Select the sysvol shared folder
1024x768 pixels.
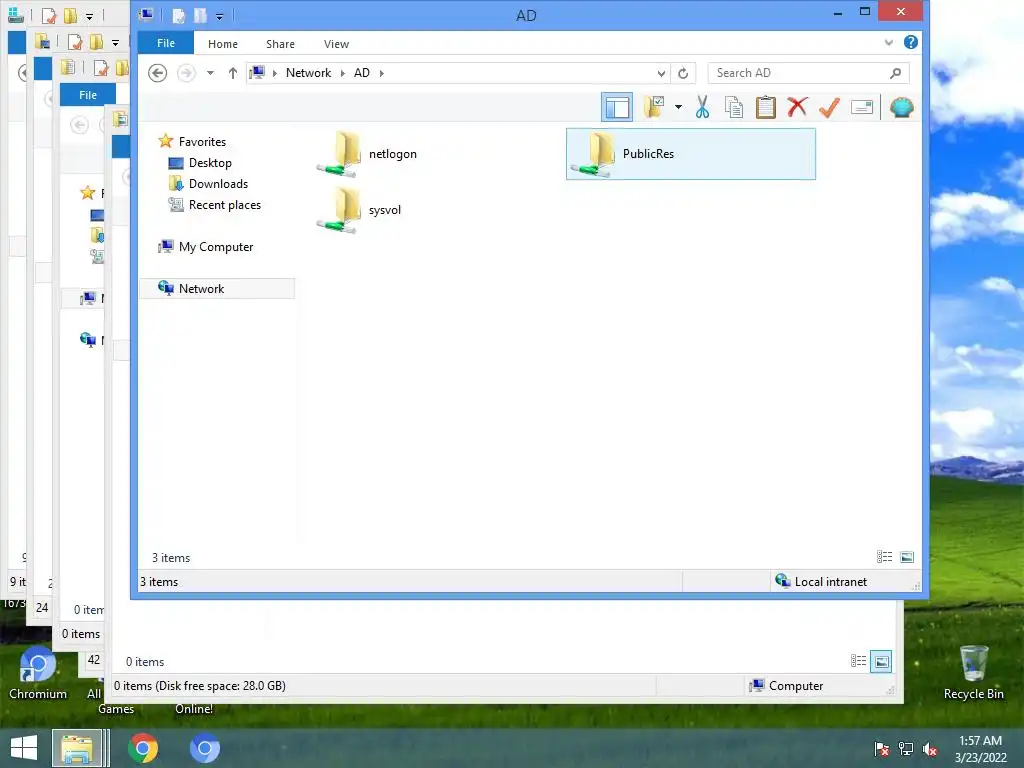click(x=359, y=210)
